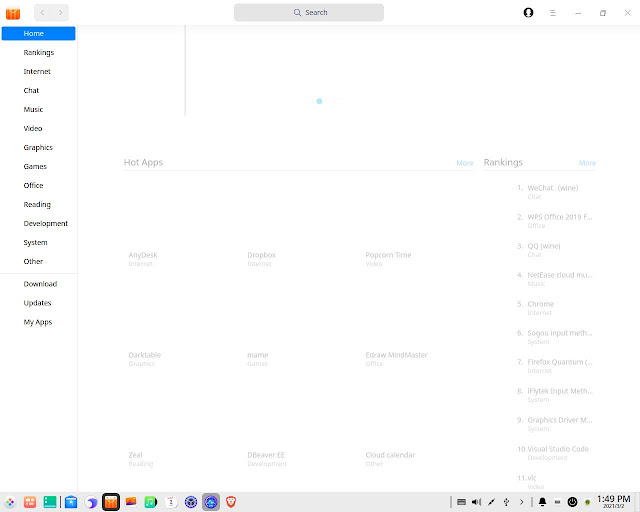
Task: Go forward with the right arrow button
Action: click(60, 13)
